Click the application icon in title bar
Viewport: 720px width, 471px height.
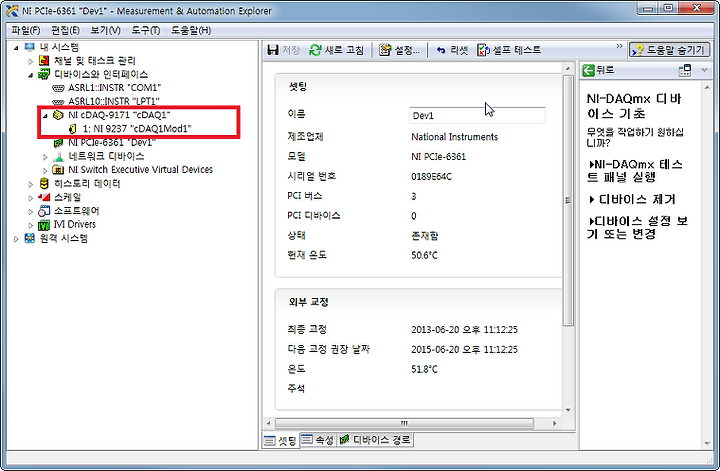tap(12, 11)
